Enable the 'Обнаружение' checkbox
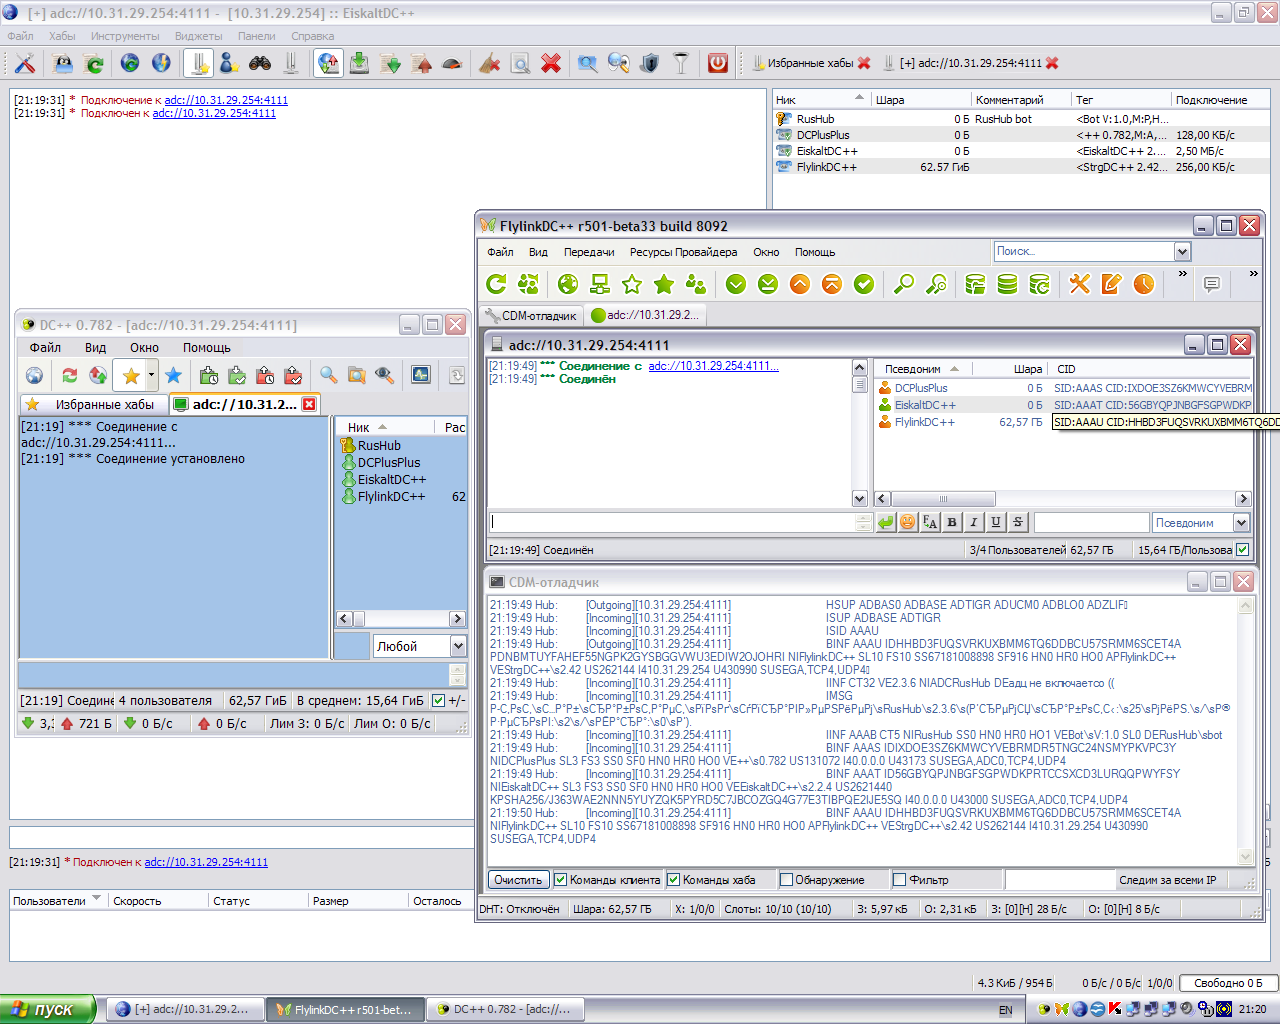This screenshot has height=1024, width=1280. click(786, 880)
